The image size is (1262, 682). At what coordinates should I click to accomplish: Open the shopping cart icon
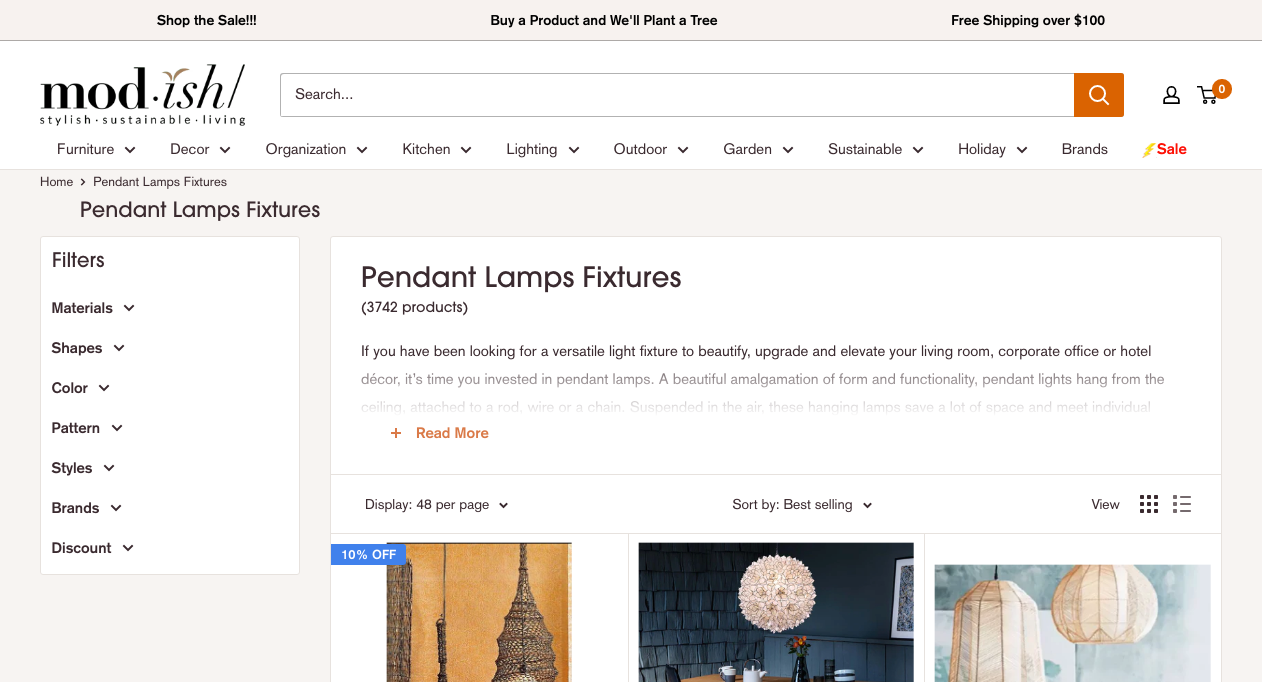1208,95
